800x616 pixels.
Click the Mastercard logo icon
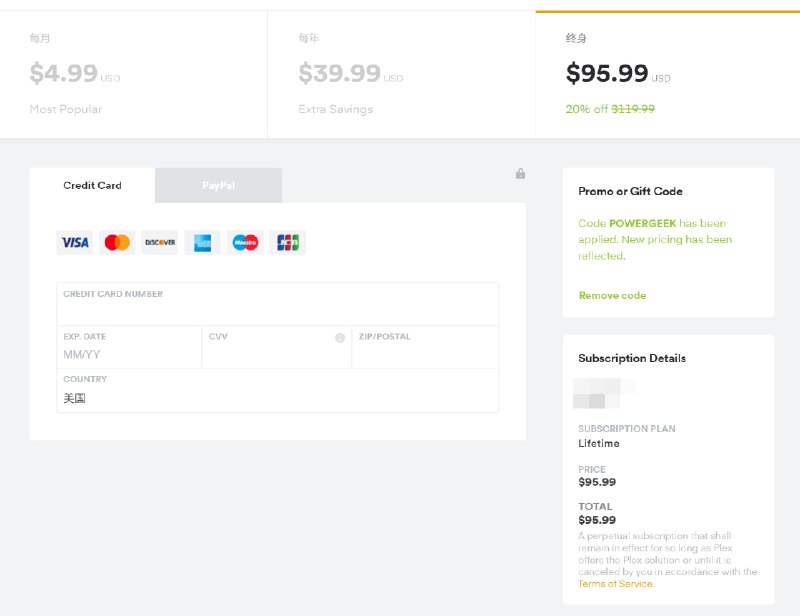[x=117, y=242]
